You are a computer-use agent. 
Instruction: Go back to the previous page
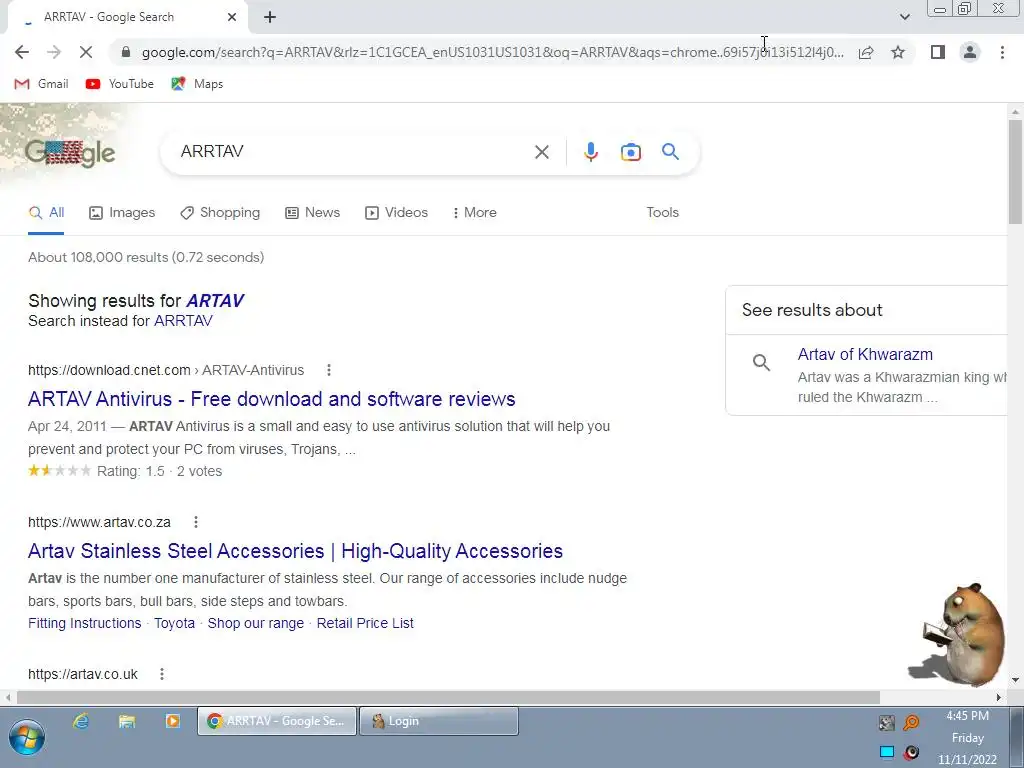click(x=22, y=52)
